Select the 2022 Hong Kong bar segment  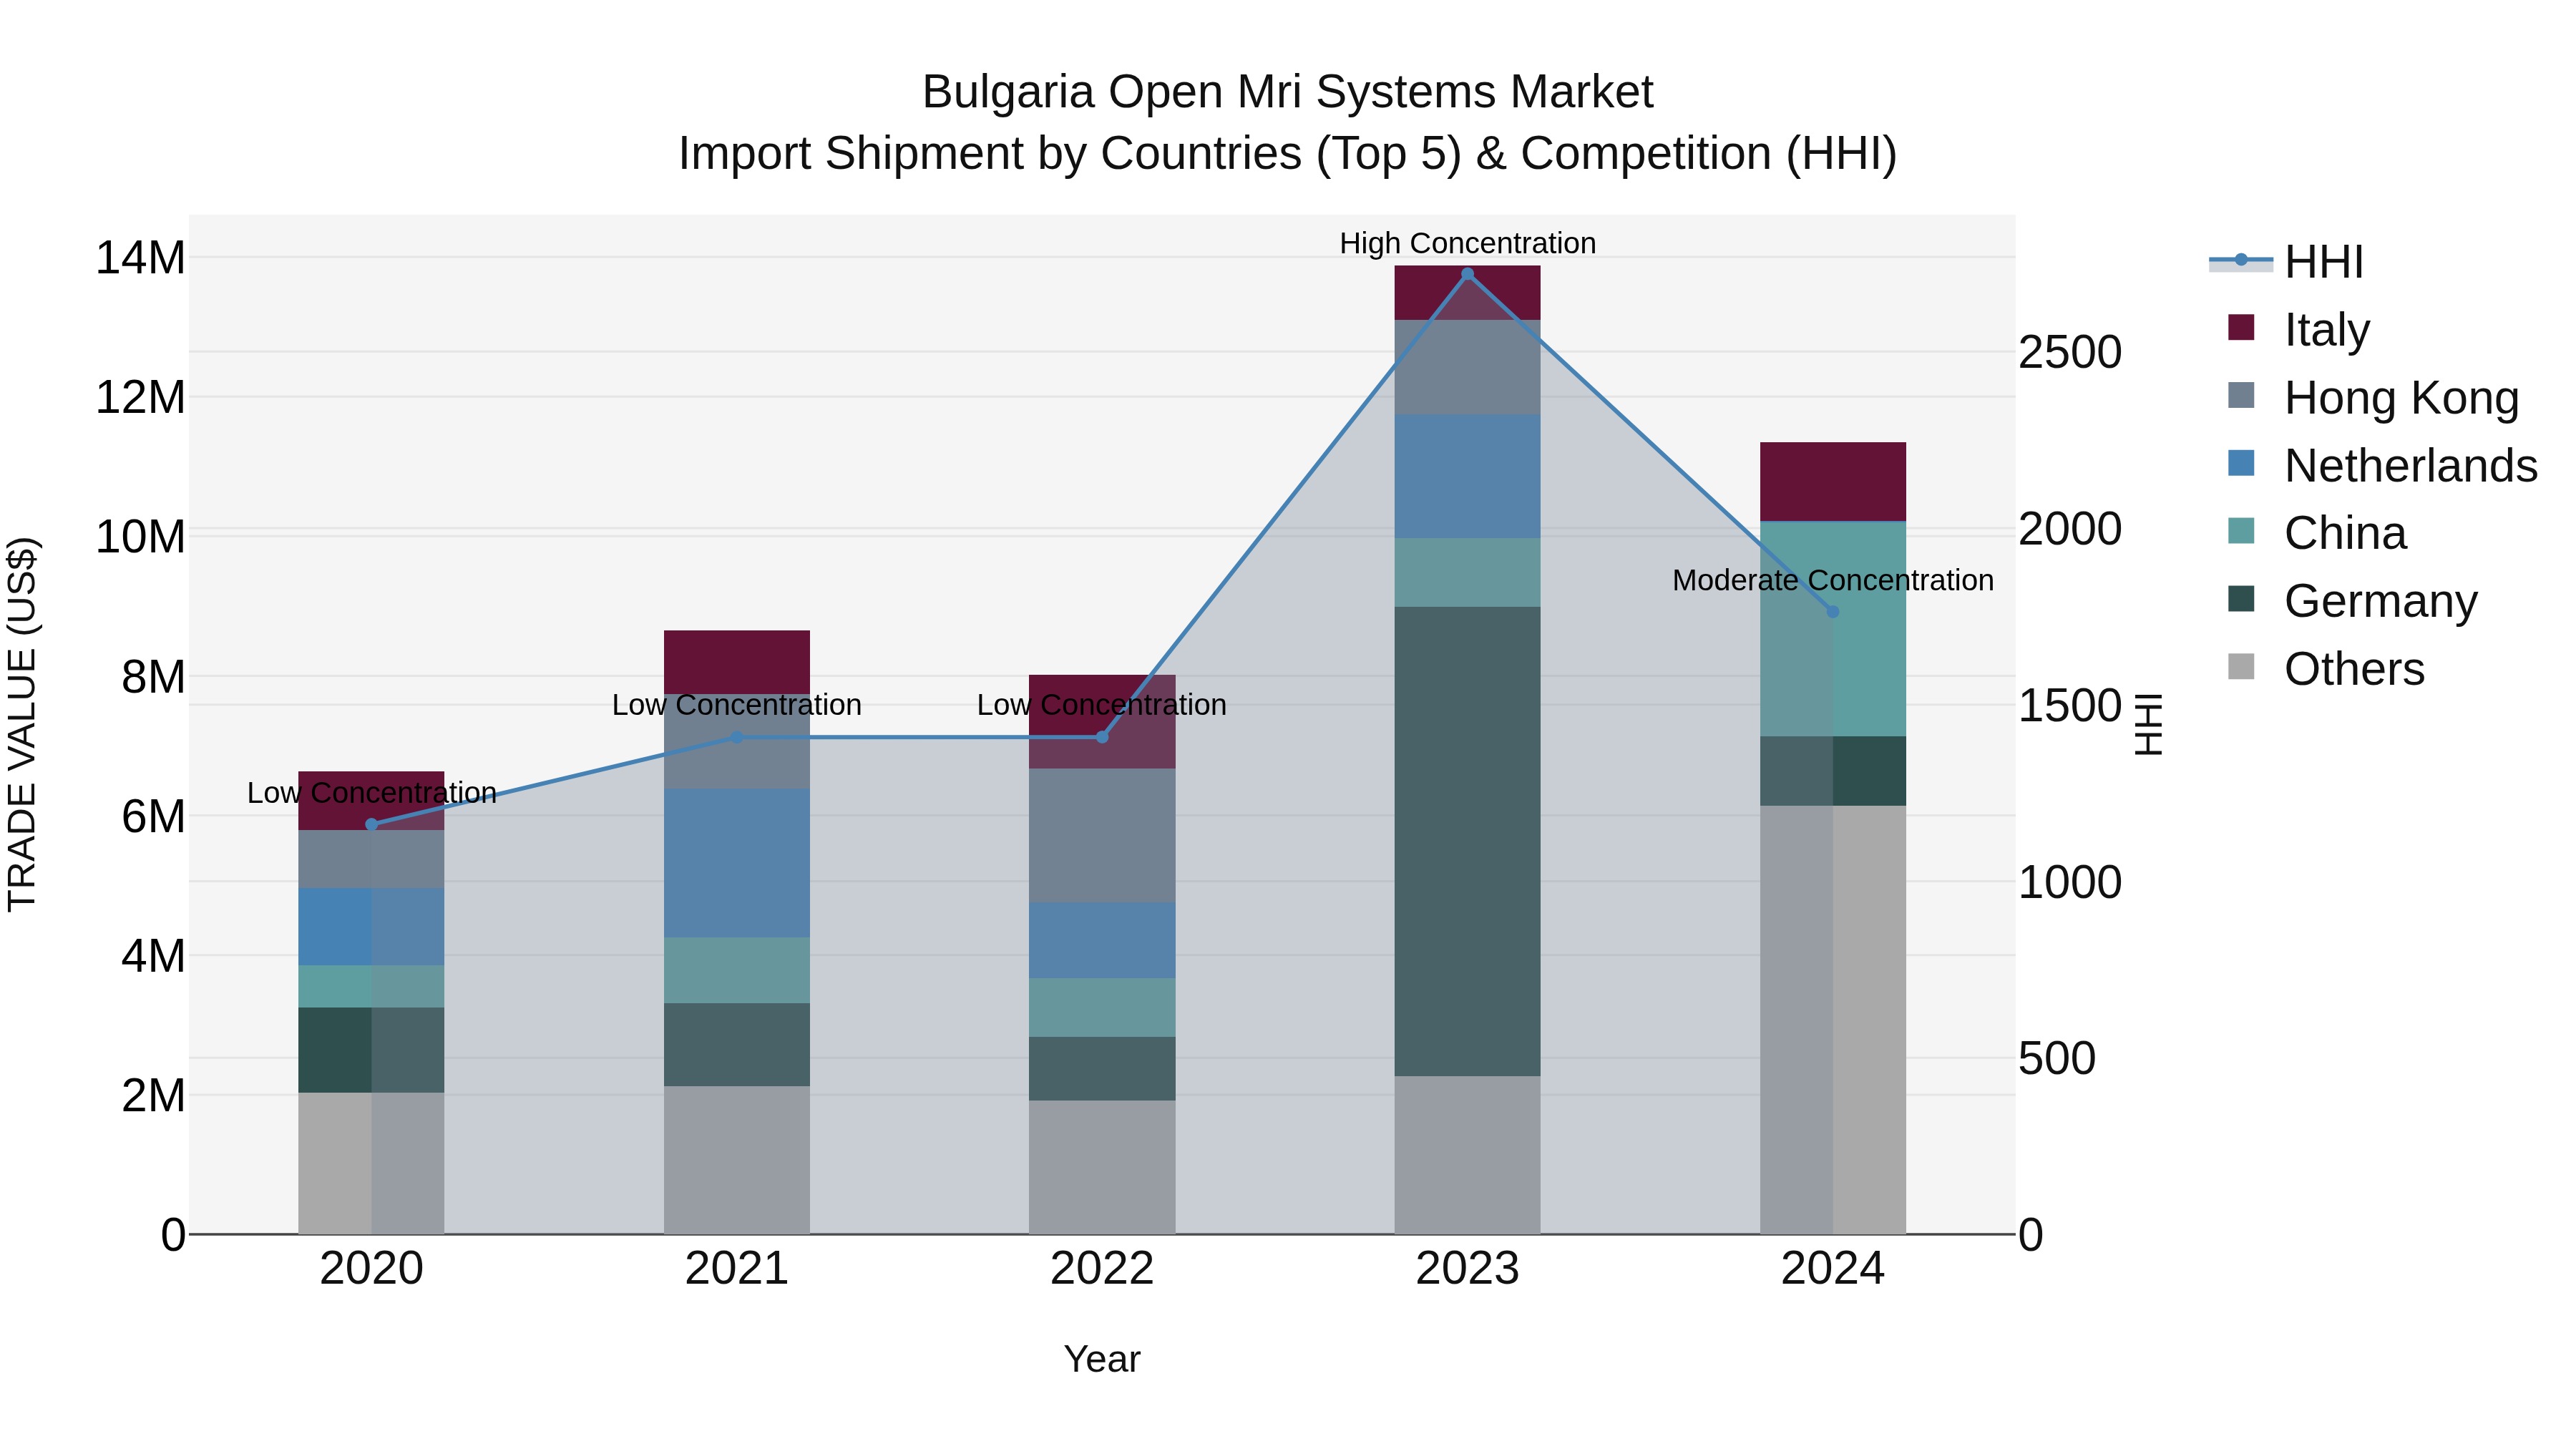[1102, 836]
